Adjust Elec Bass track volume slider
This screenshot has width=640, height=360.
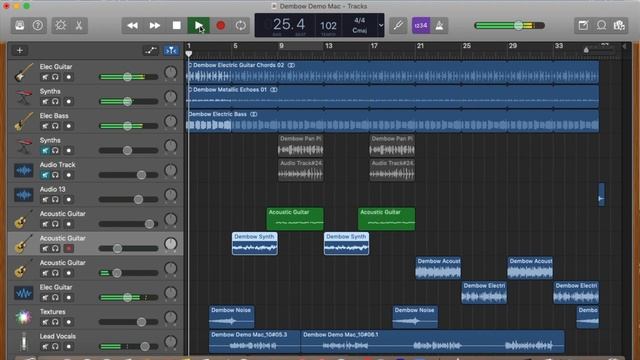point(128,126)
